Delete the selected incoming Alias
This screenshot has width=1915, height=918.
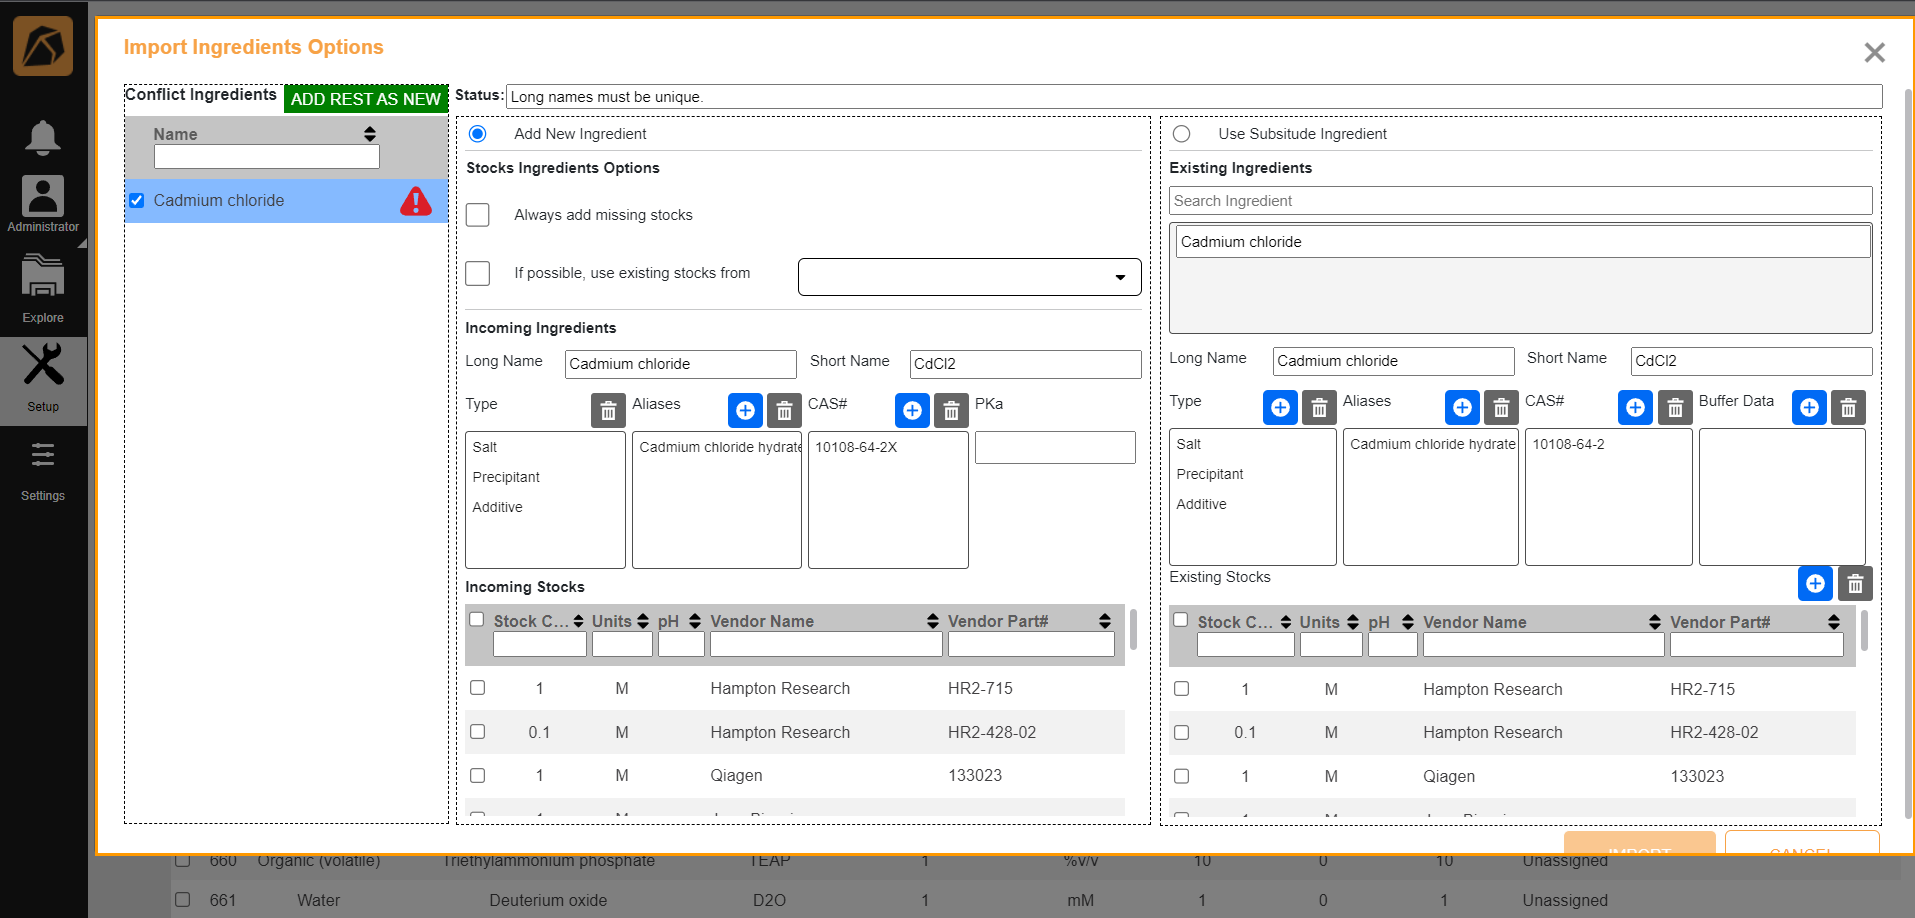point(784,411)
